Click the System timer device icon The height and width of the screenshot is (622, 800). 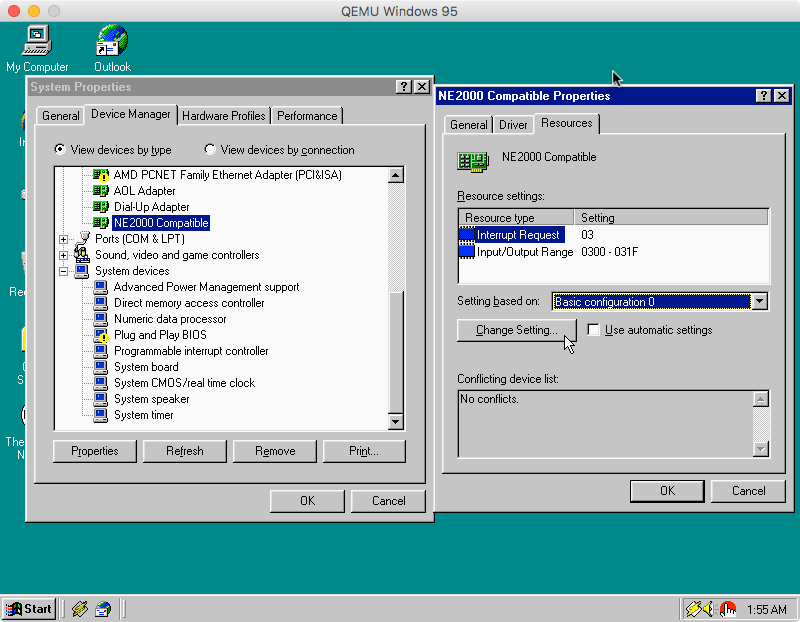(x=101, y=414)
